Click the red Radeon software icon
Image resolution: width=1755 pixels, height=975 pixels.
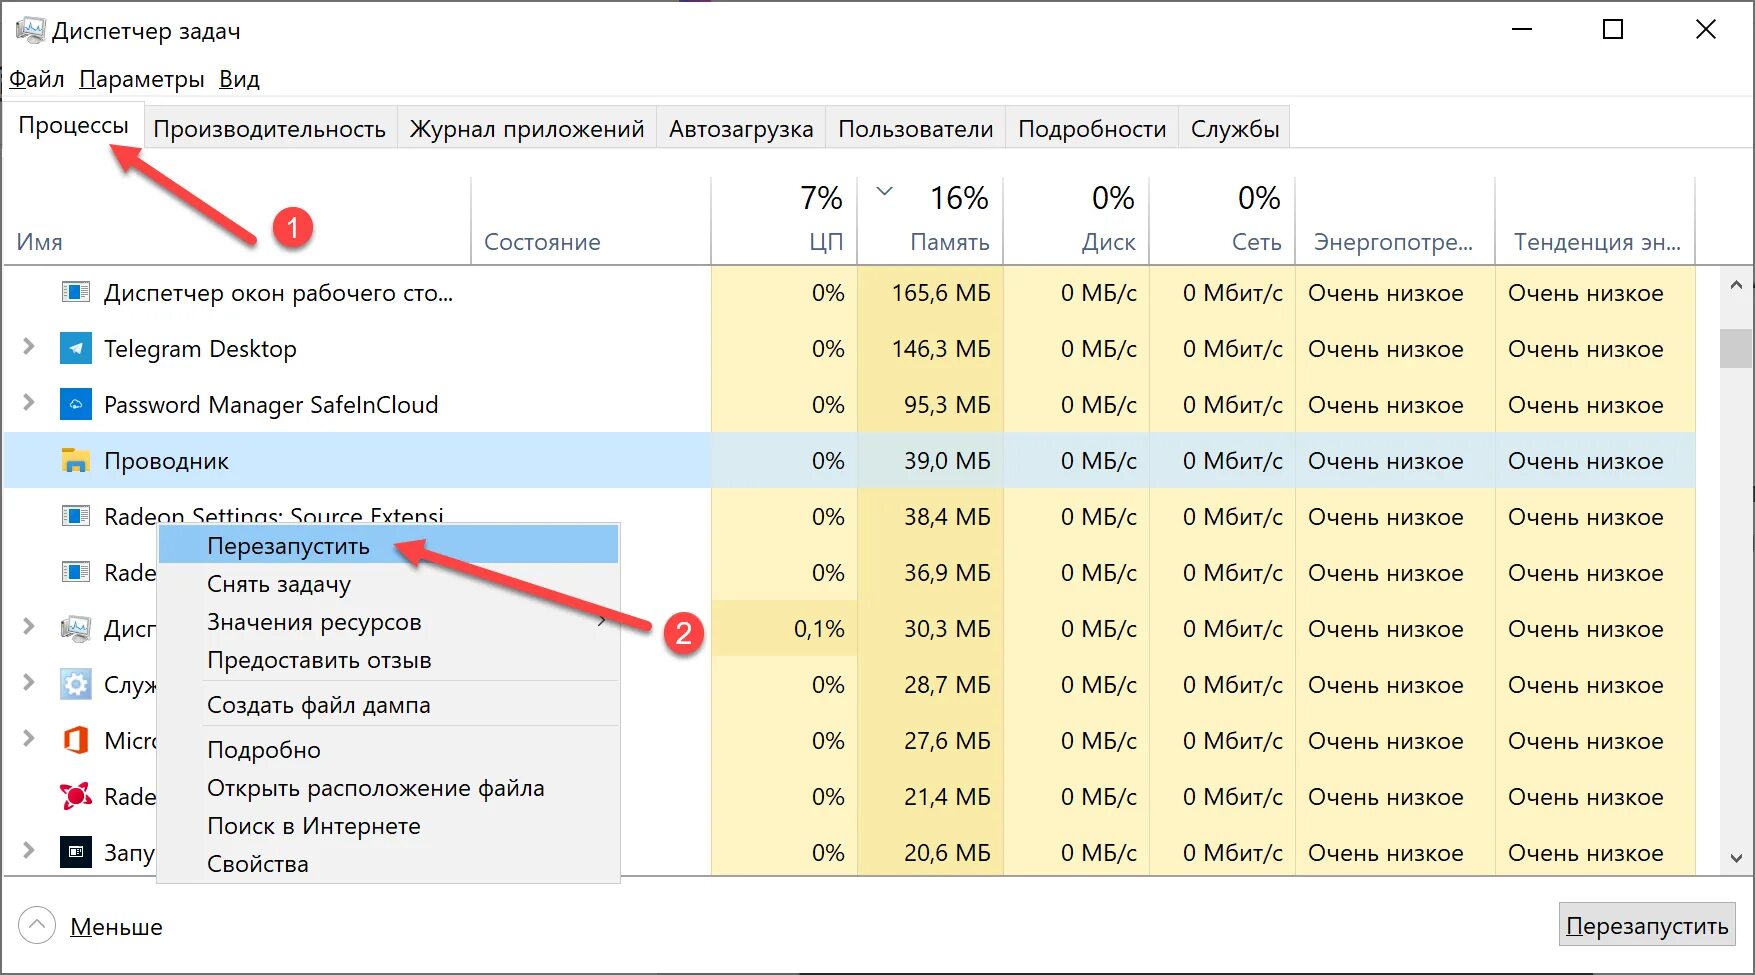pos(76,797)
